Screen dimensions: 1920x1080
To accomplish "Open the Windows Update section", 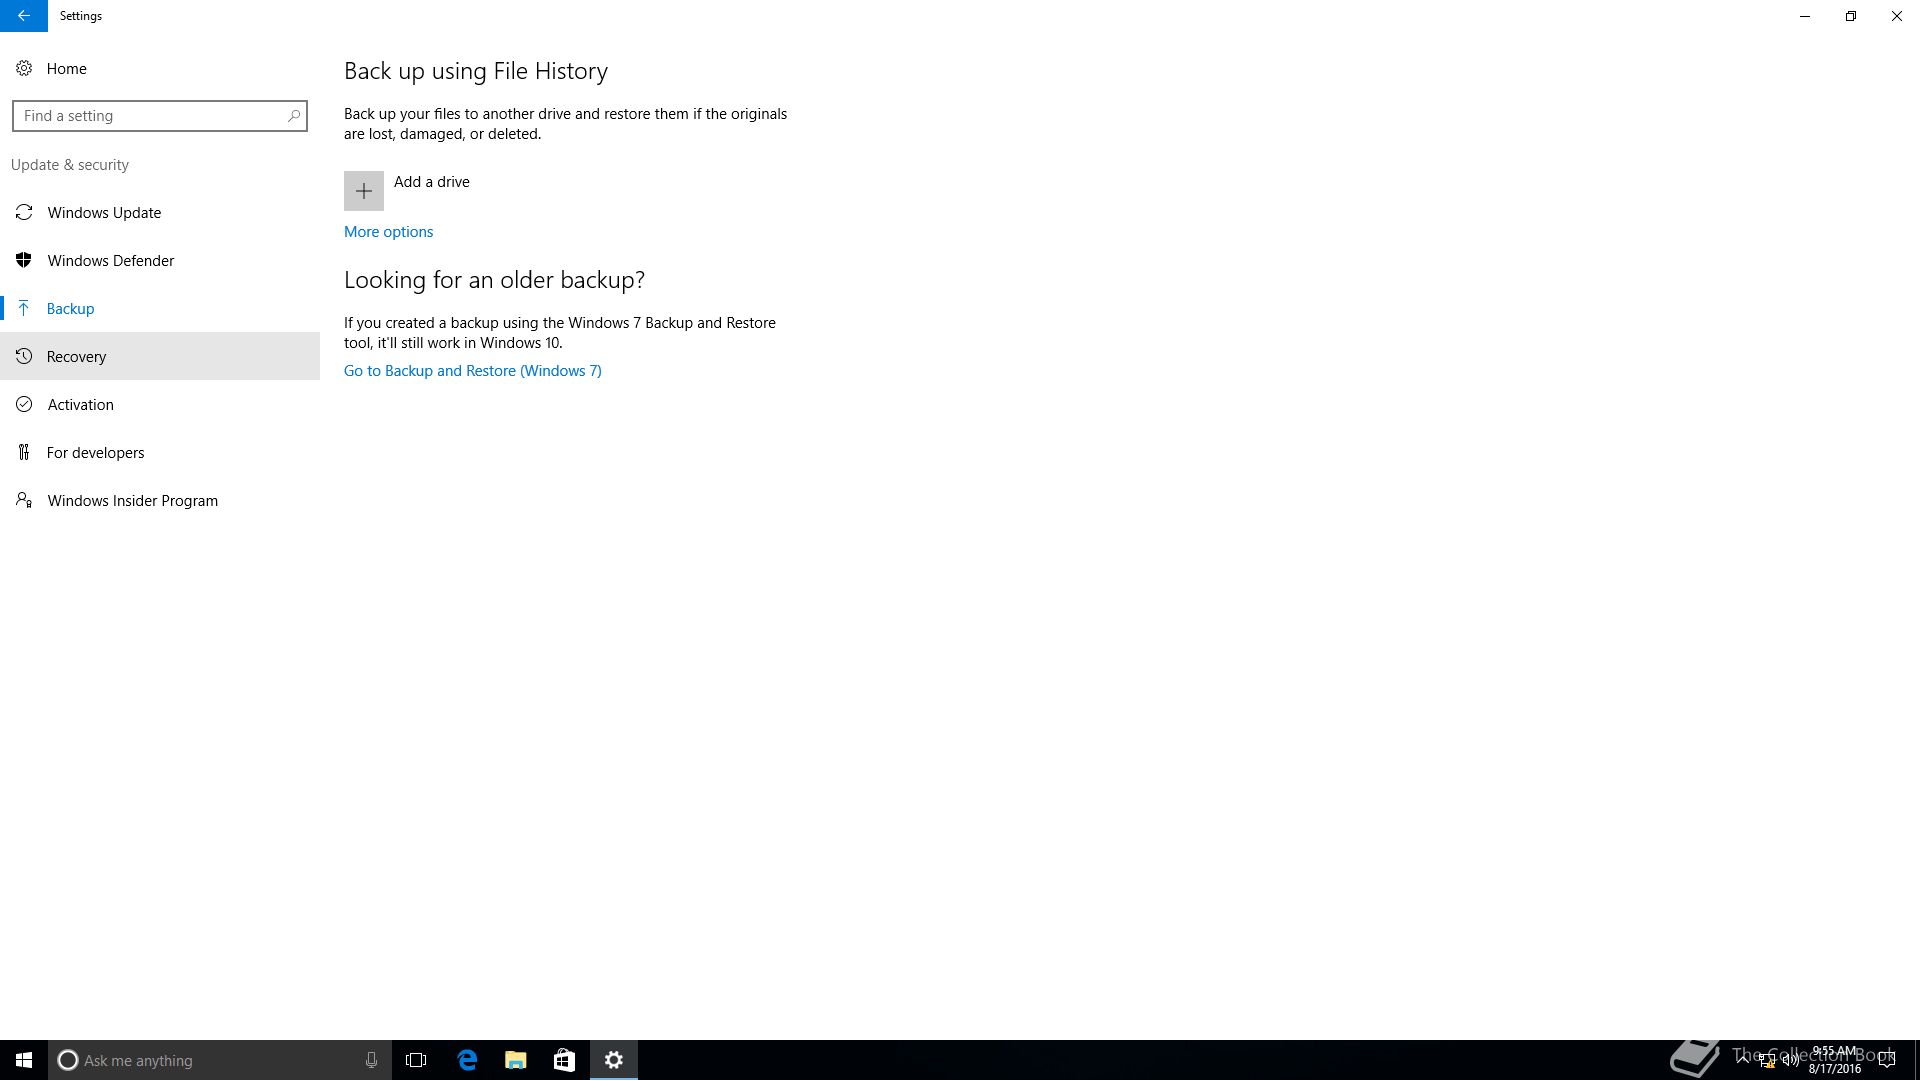I will click(x=160, y=212).
